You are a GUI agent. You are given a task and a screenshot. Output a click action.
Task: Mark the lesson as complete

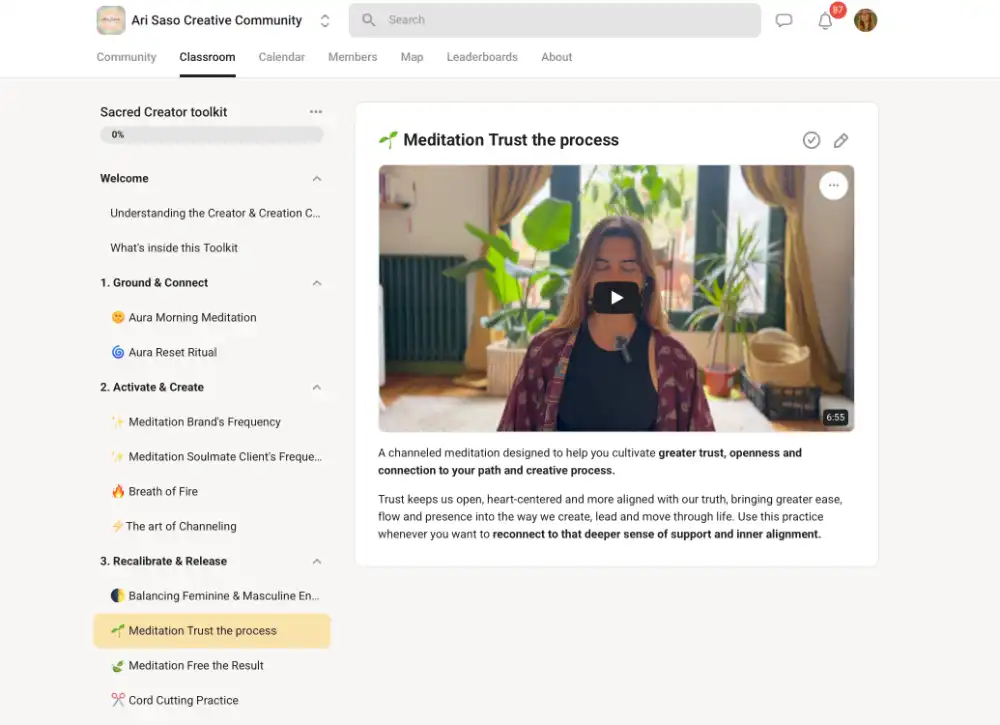[x=811, y=140]
